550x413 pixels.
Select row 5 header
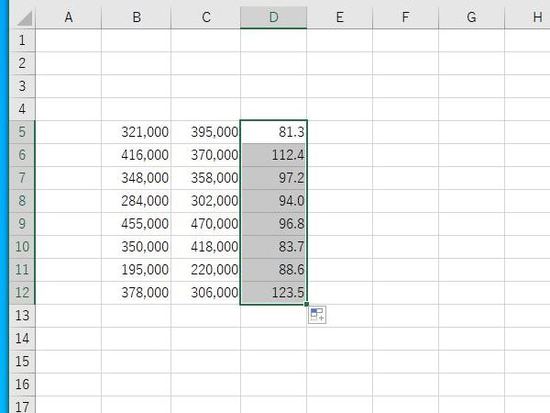tap(22, 132)
